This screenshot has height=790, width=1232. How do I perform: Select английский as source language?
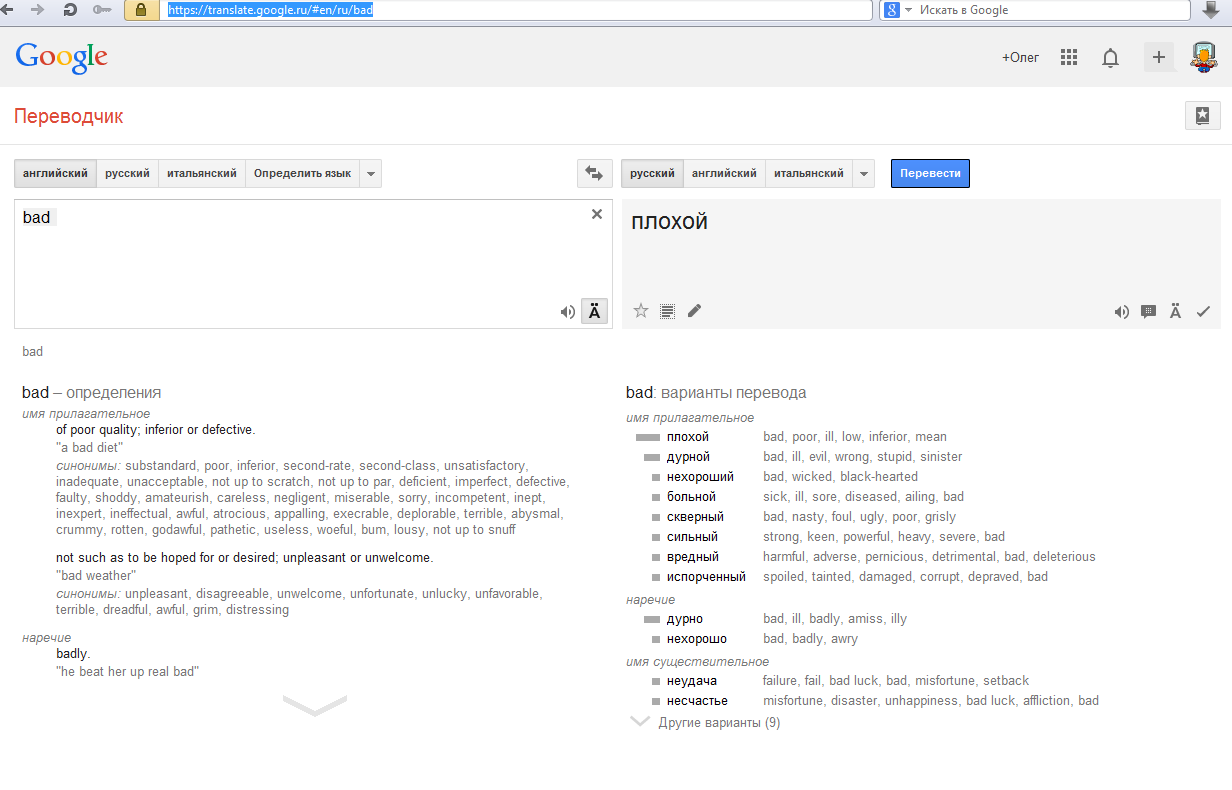pos(56,173)
